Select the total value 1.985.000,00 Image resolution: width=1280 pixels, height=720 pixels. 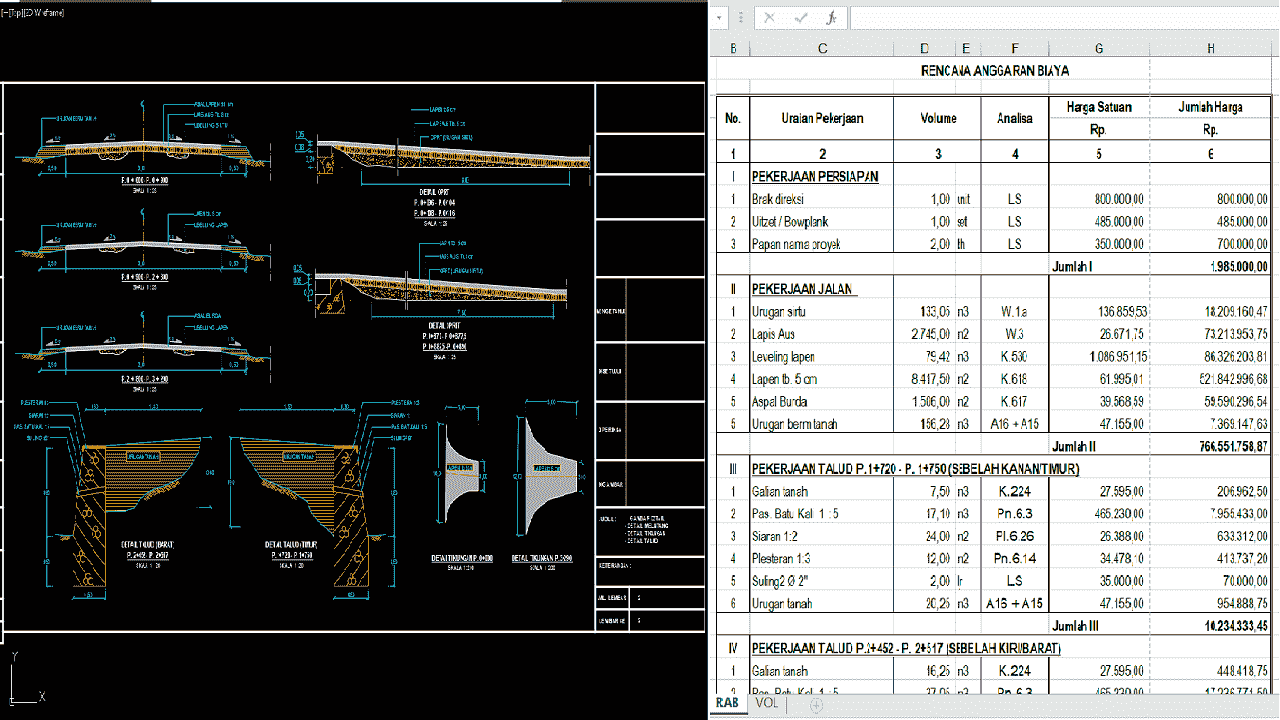click(1211, 267)
